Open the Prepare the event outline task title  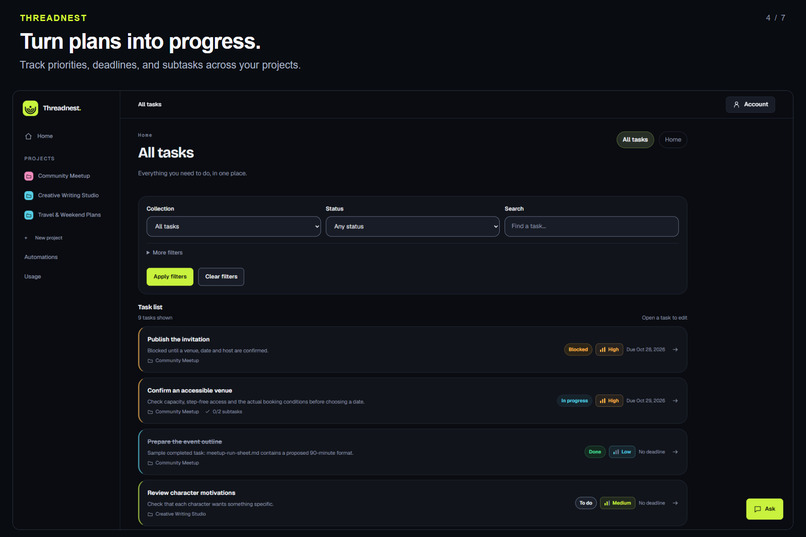tap(185, 442)
